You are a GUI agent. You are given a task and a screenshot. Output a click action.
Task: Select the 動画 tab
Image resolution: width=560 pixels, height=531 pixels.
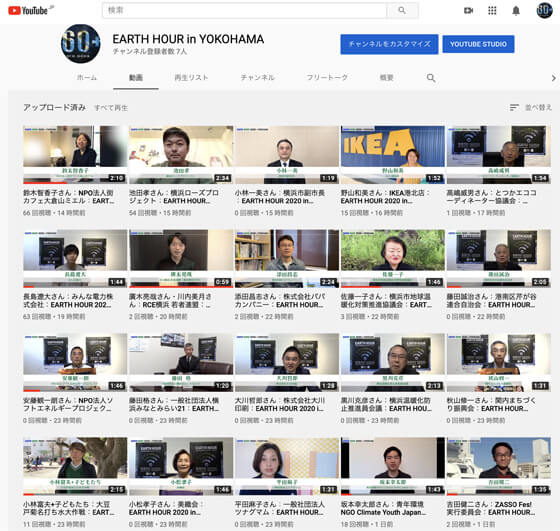tap(136, 77)
